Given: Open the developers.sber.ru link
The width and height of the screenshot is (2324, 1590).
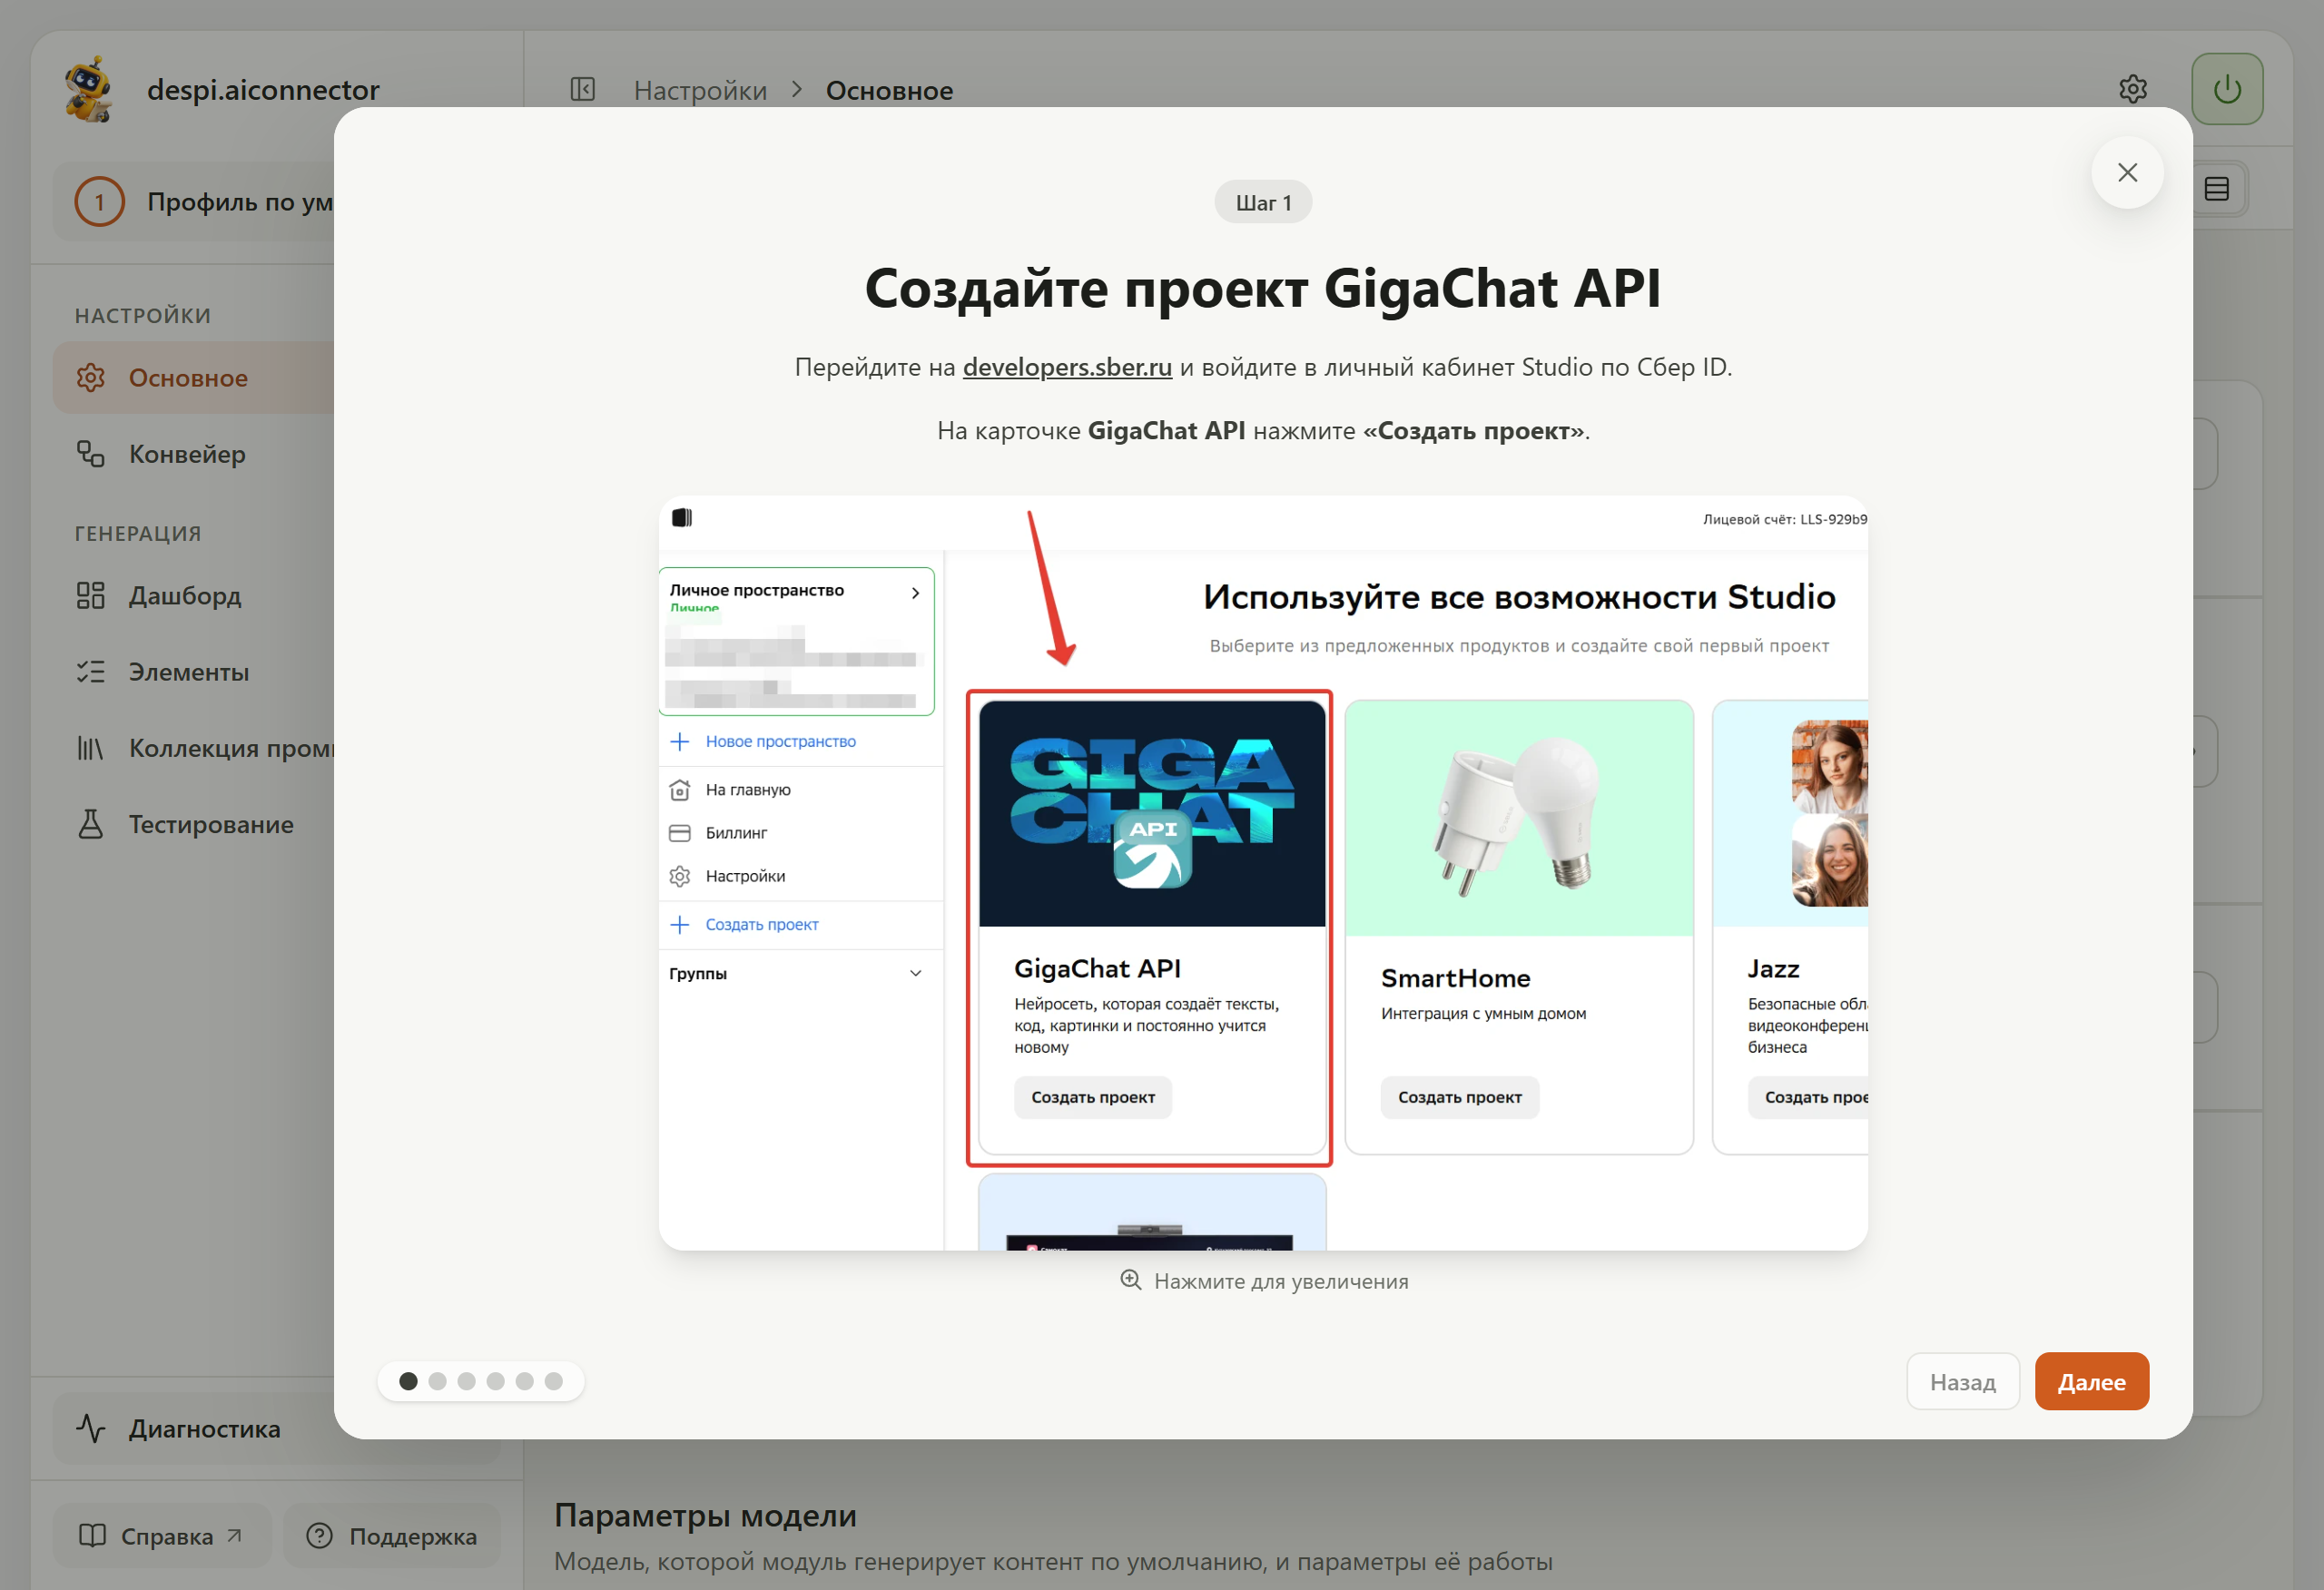Looking at the screenshot, I should [1067, 367].
